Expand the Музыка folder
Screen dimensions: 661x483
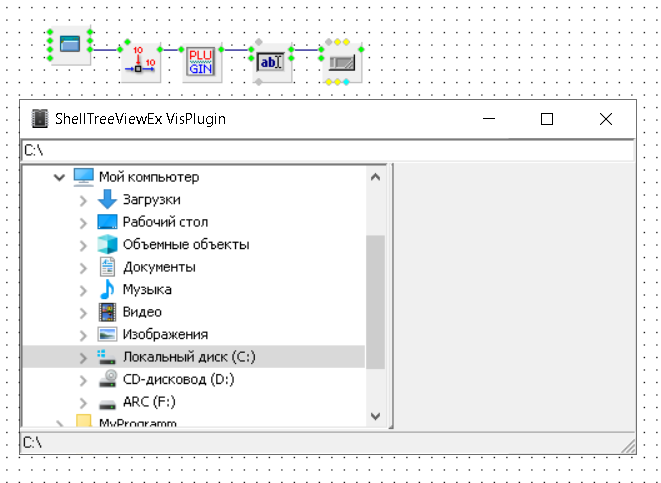click(x=83, y=290)
